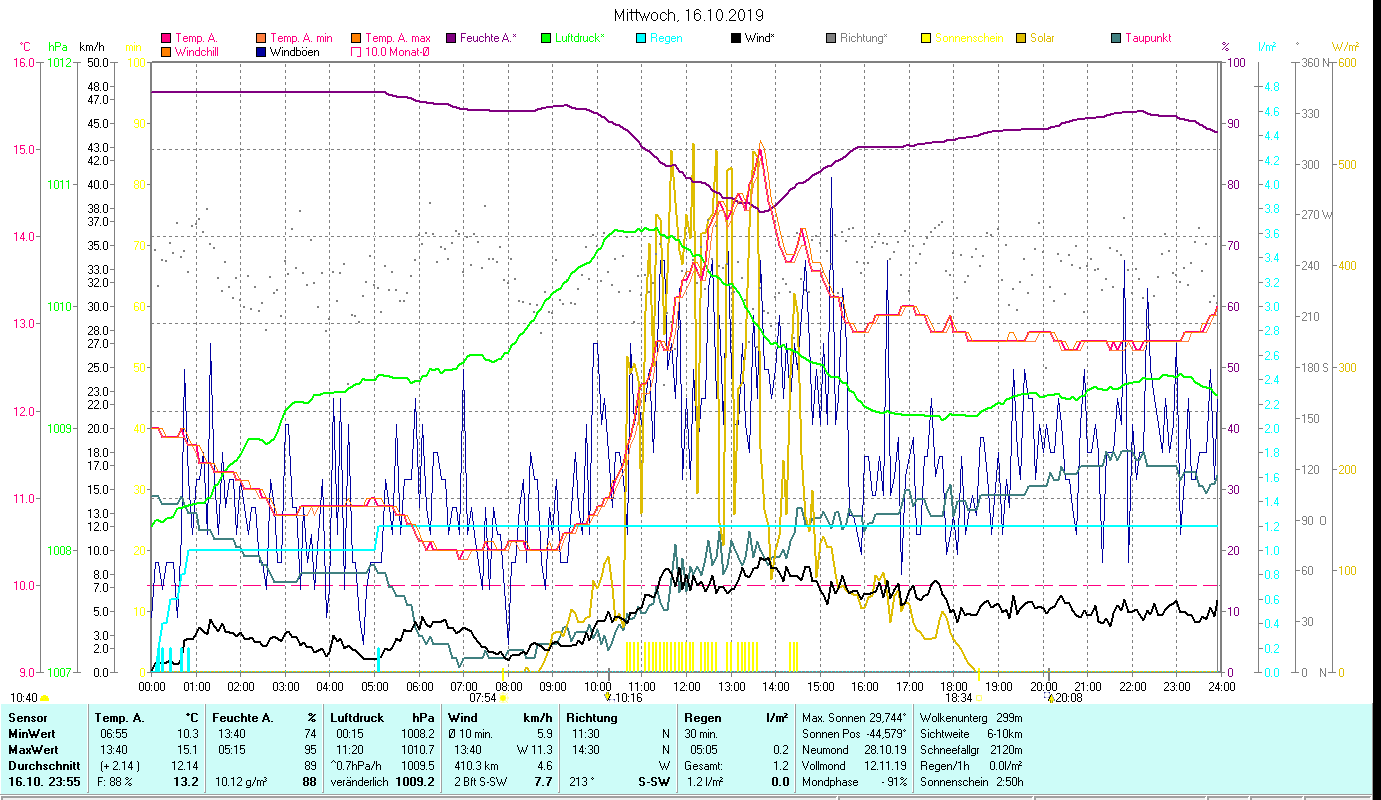1381x800 pixels.
Task: Click the sunrise sun icon at 07:54
Action: (504, 699)
